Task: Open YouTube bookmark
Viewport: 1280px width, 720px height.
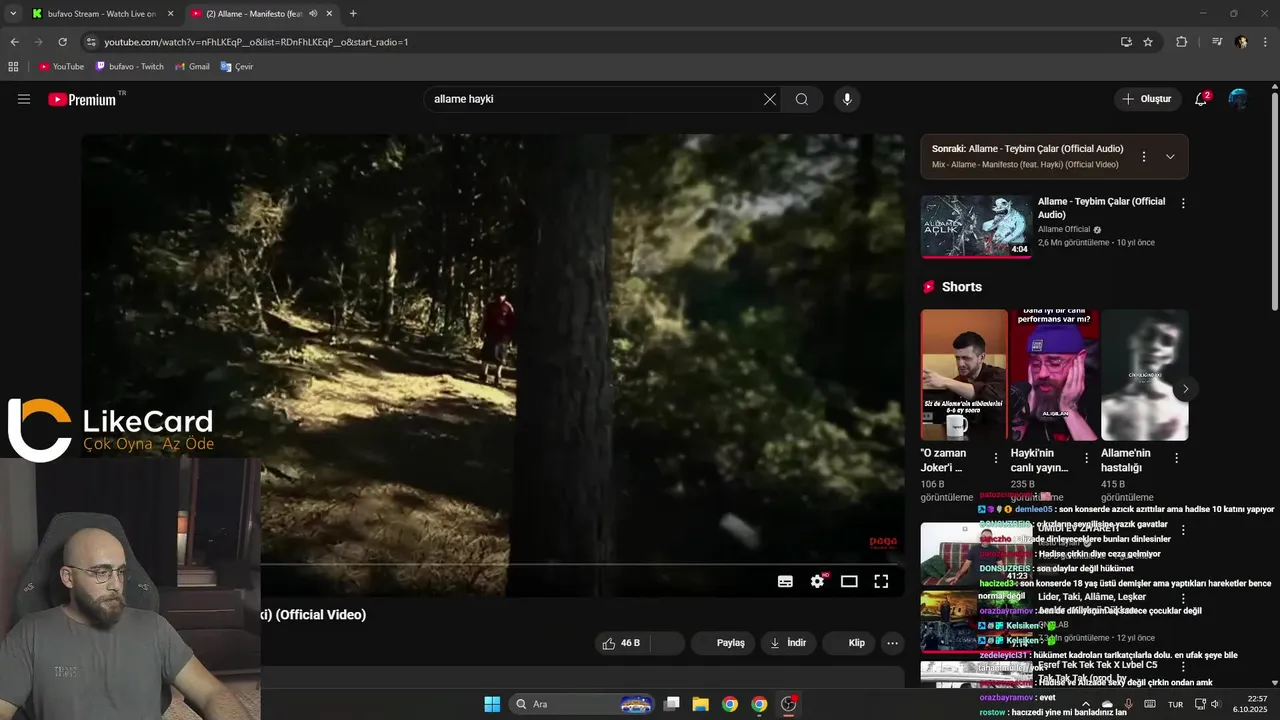Action: 61,67
